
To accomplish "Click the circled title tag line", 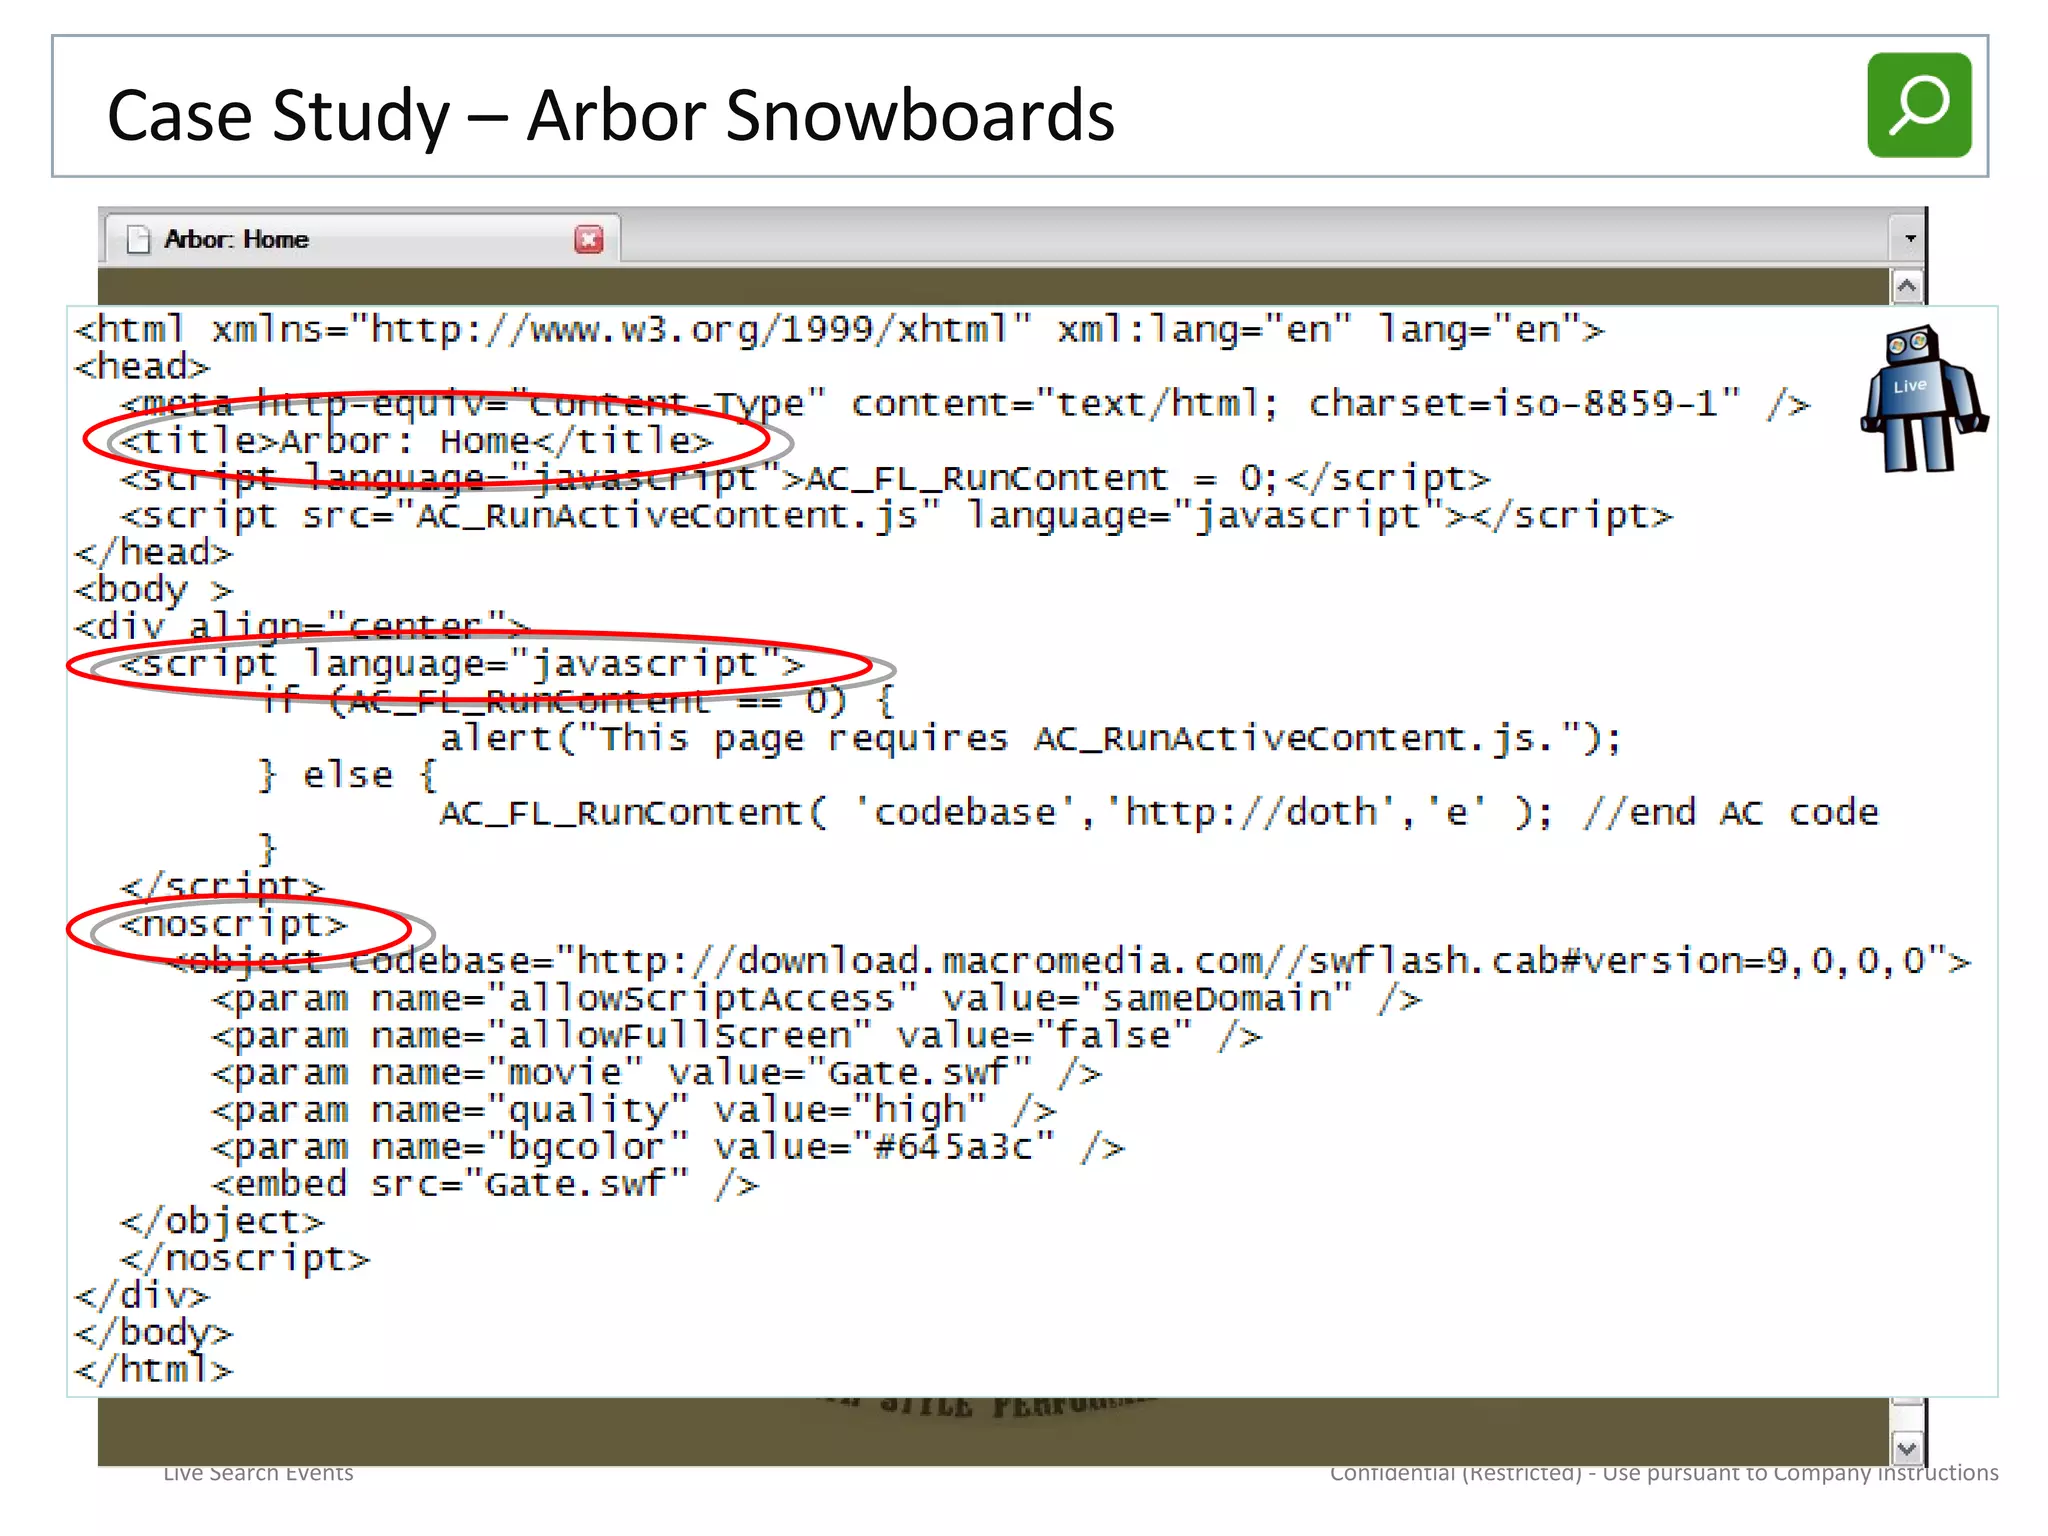I will [x=416, y=441].
